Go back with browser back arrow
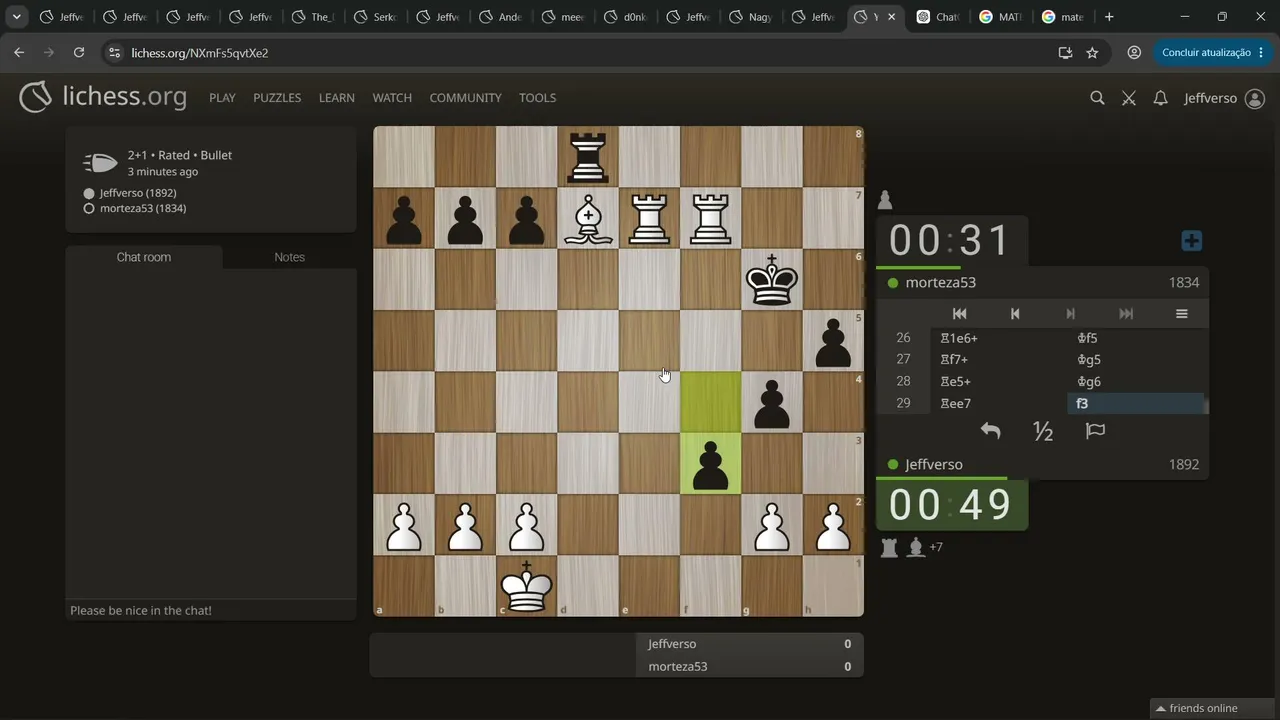1280x720 pixels. (19, 53)
